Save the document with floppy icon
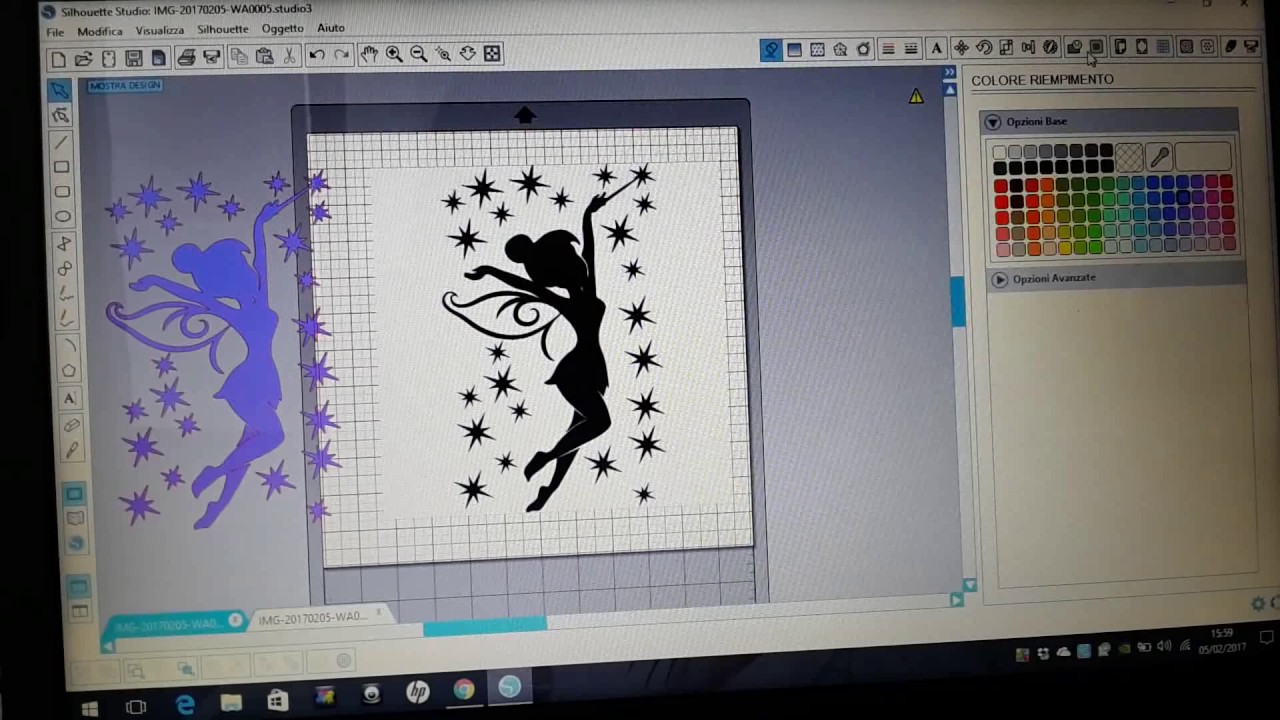 134,59
